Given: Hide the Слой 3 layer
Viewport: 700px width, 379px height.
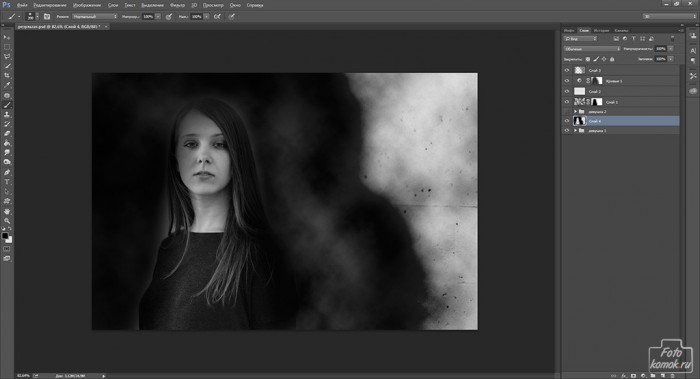Looking at the screenshot, I should (567, 70).
